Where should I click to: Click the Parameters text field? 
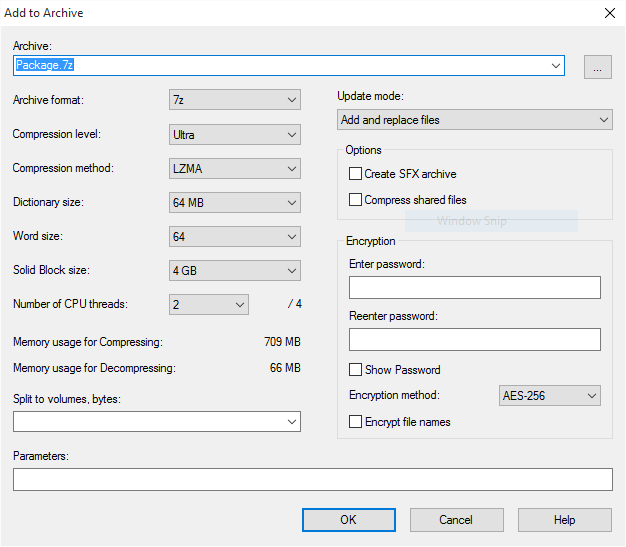point(312,480)
